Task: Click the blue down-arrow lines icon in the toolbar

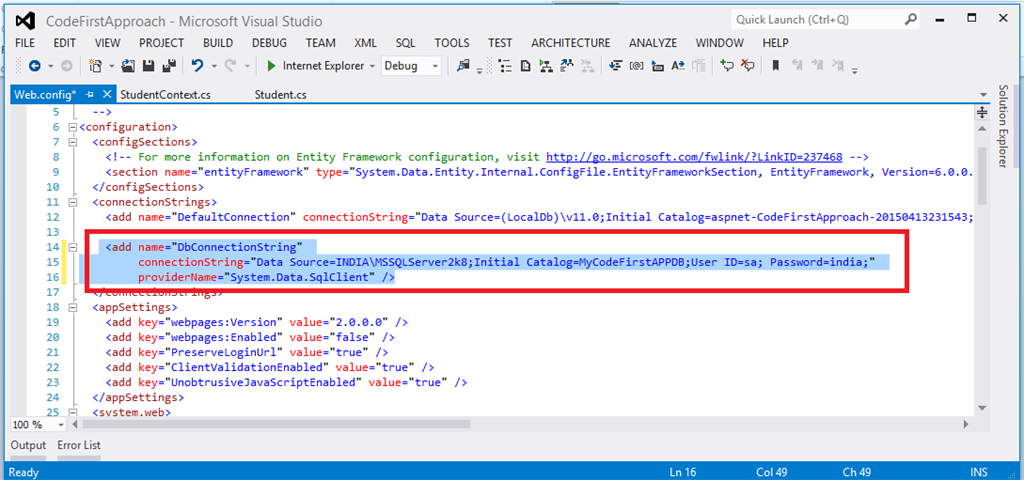Action: coord(616,66)
